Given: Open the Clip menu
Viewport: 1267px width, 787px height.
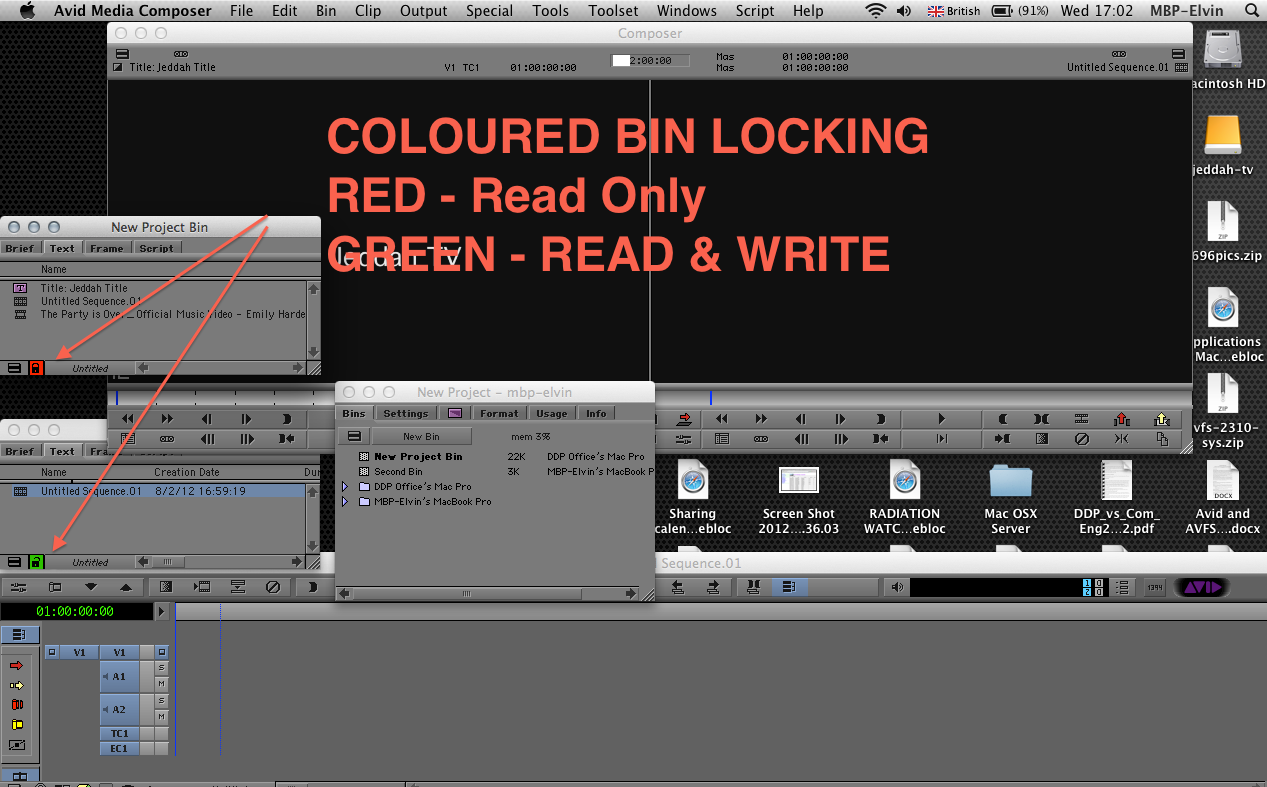Looking at the screenshot, I should 368,11.
